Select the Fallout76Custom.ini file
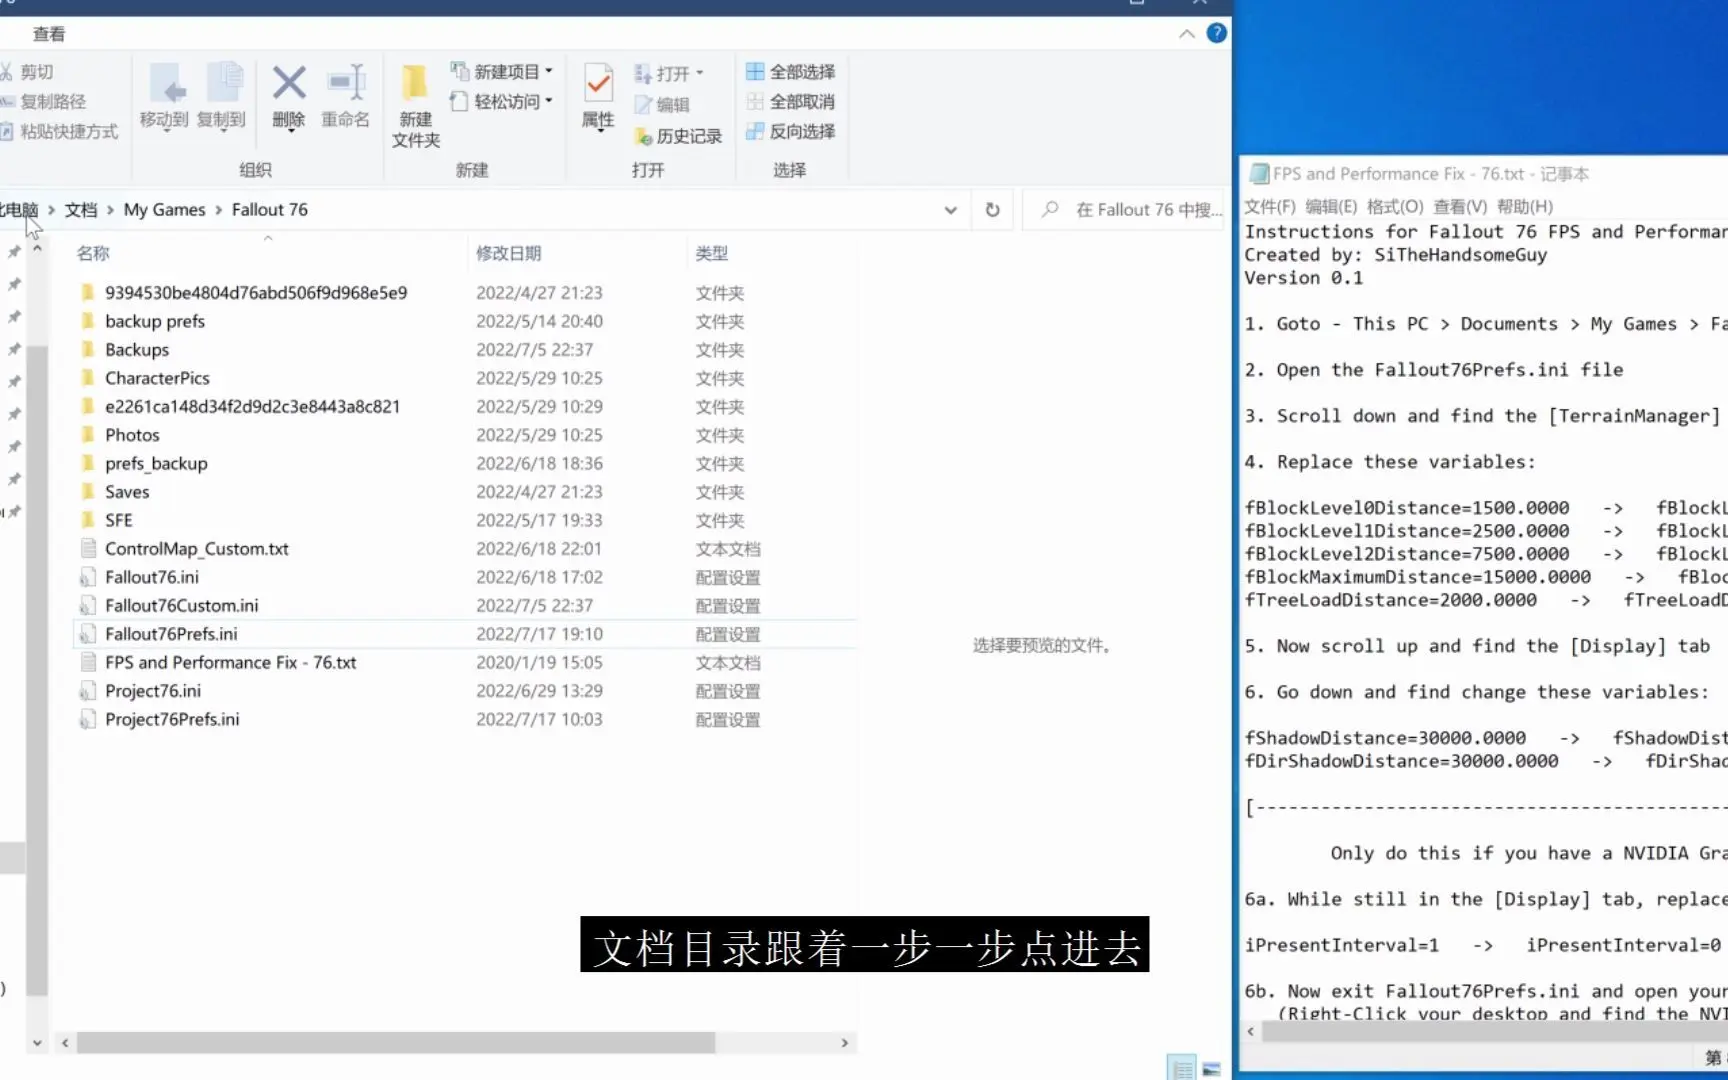Viewport: 1728px width, 1080px height. (x=181, y=605)
